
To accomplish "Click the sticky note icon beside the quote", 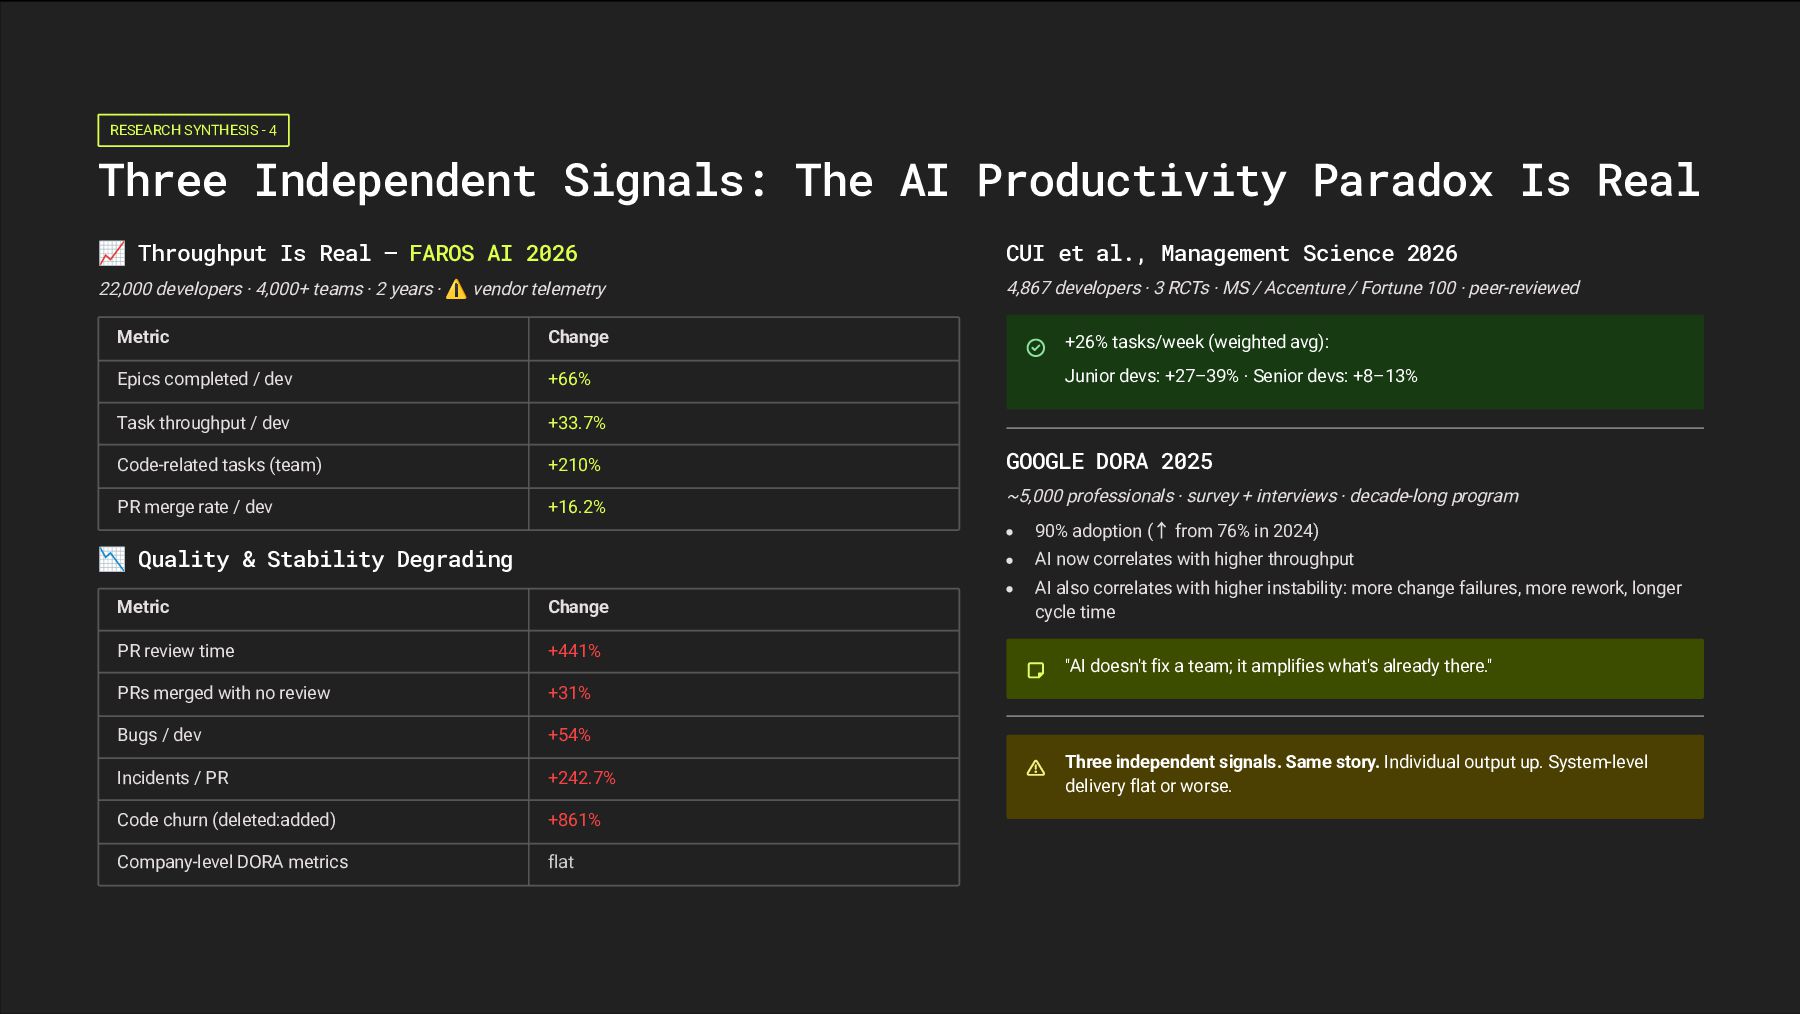I will 1036,670.
